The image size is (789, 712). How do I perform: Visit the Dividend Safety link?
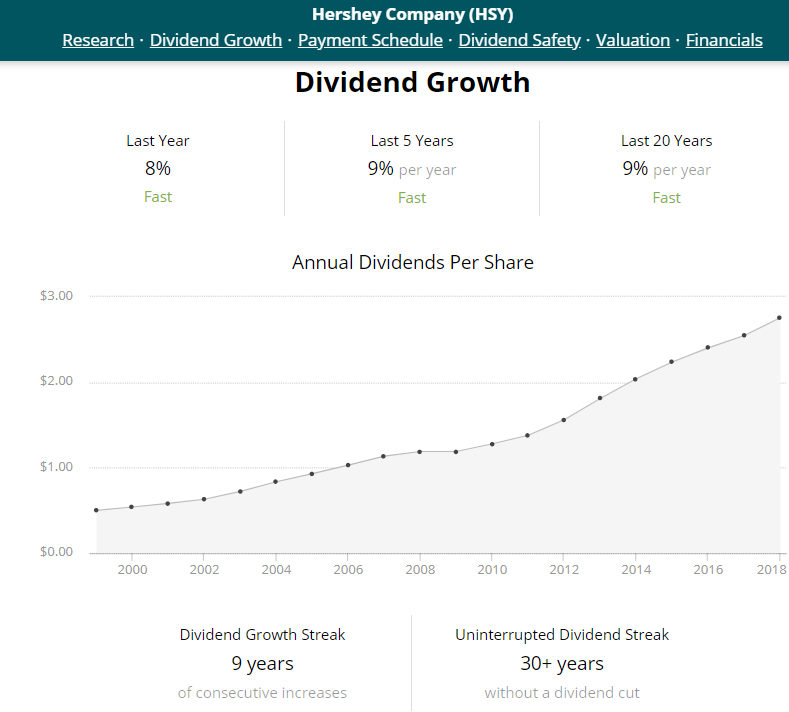tap(519, 40)
